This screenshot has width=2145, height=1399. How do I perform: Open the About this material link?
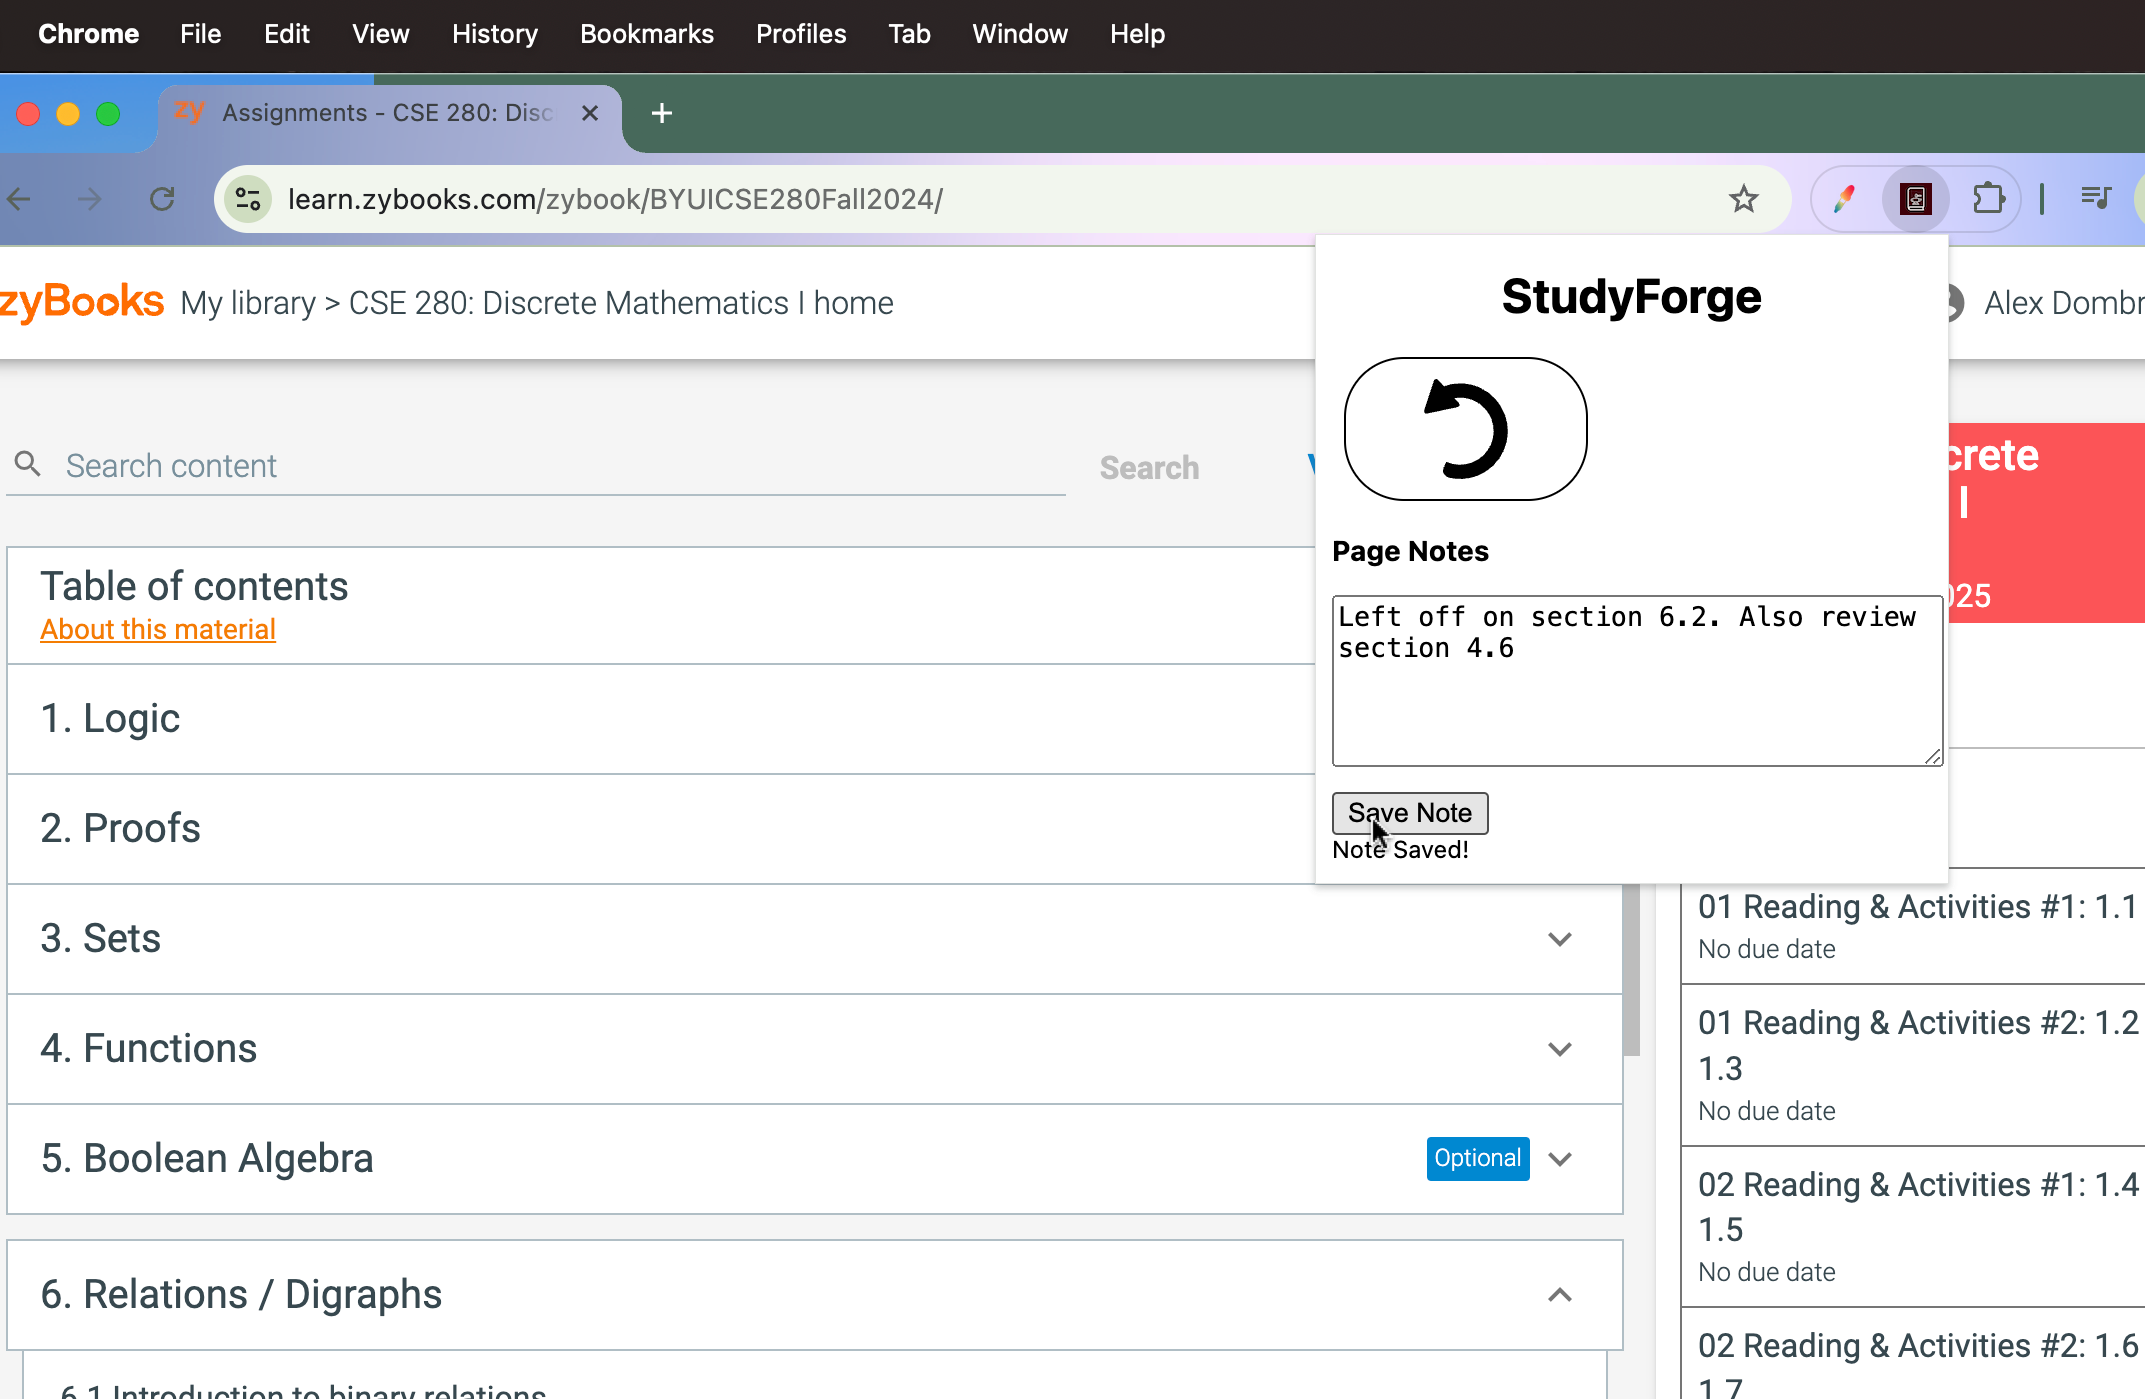[157, 629]
